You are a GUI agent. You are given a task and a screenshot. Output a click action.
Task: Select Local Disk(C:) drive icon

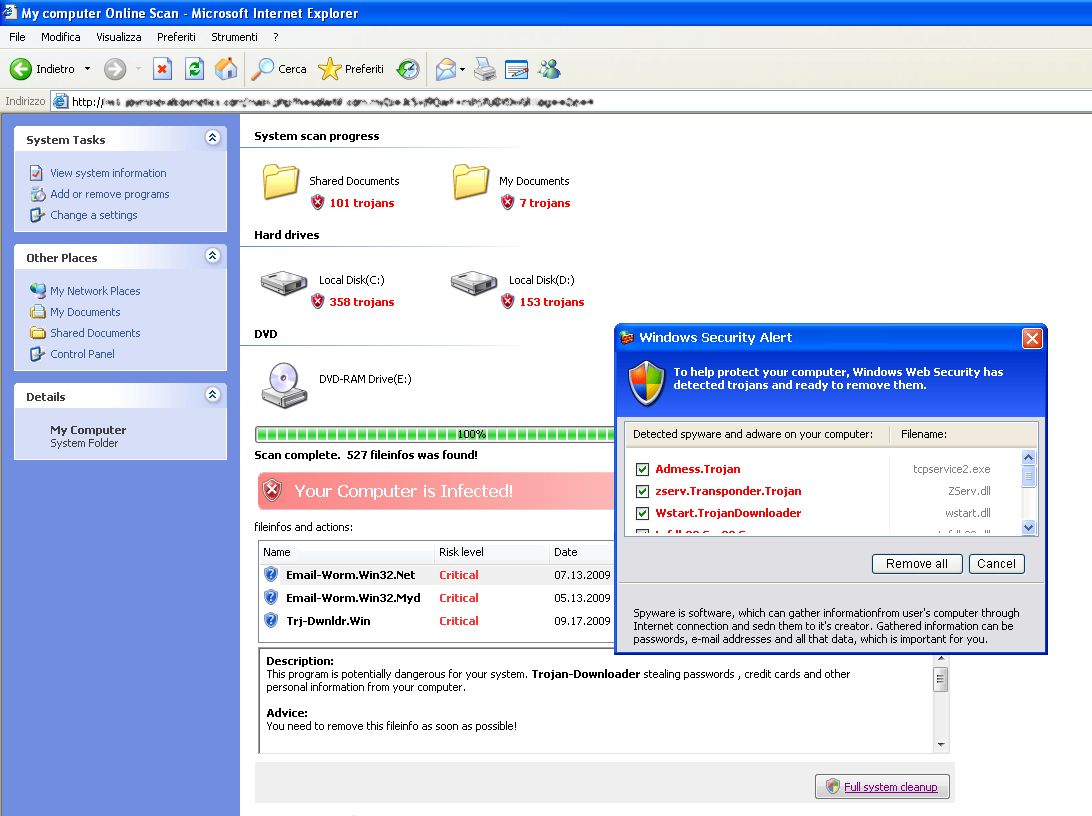[x=283, y=283]
